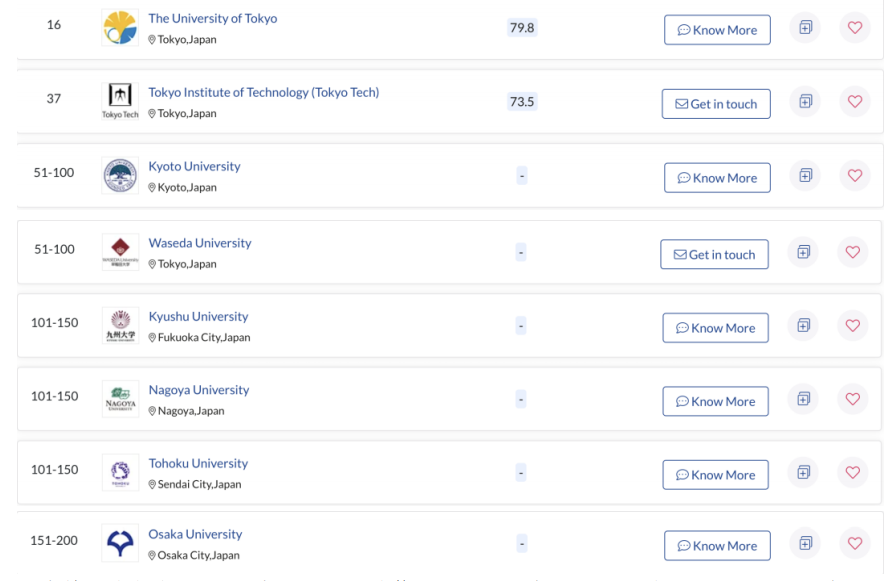893x581 pixels.
Task: Select the 151-200 rank text
Action: coord(54,540)
